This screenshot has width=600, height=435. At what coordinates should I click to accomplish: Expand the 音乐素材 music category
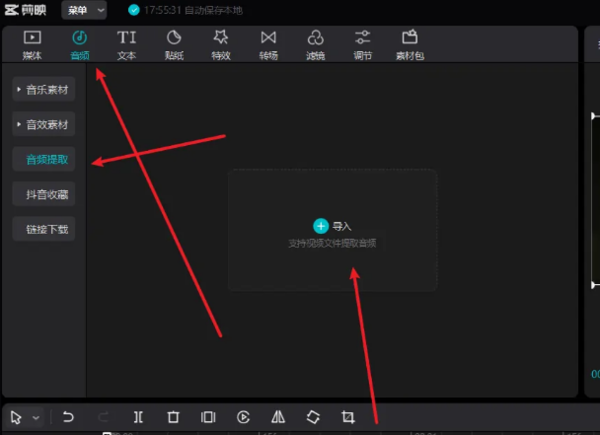(44, 90)
